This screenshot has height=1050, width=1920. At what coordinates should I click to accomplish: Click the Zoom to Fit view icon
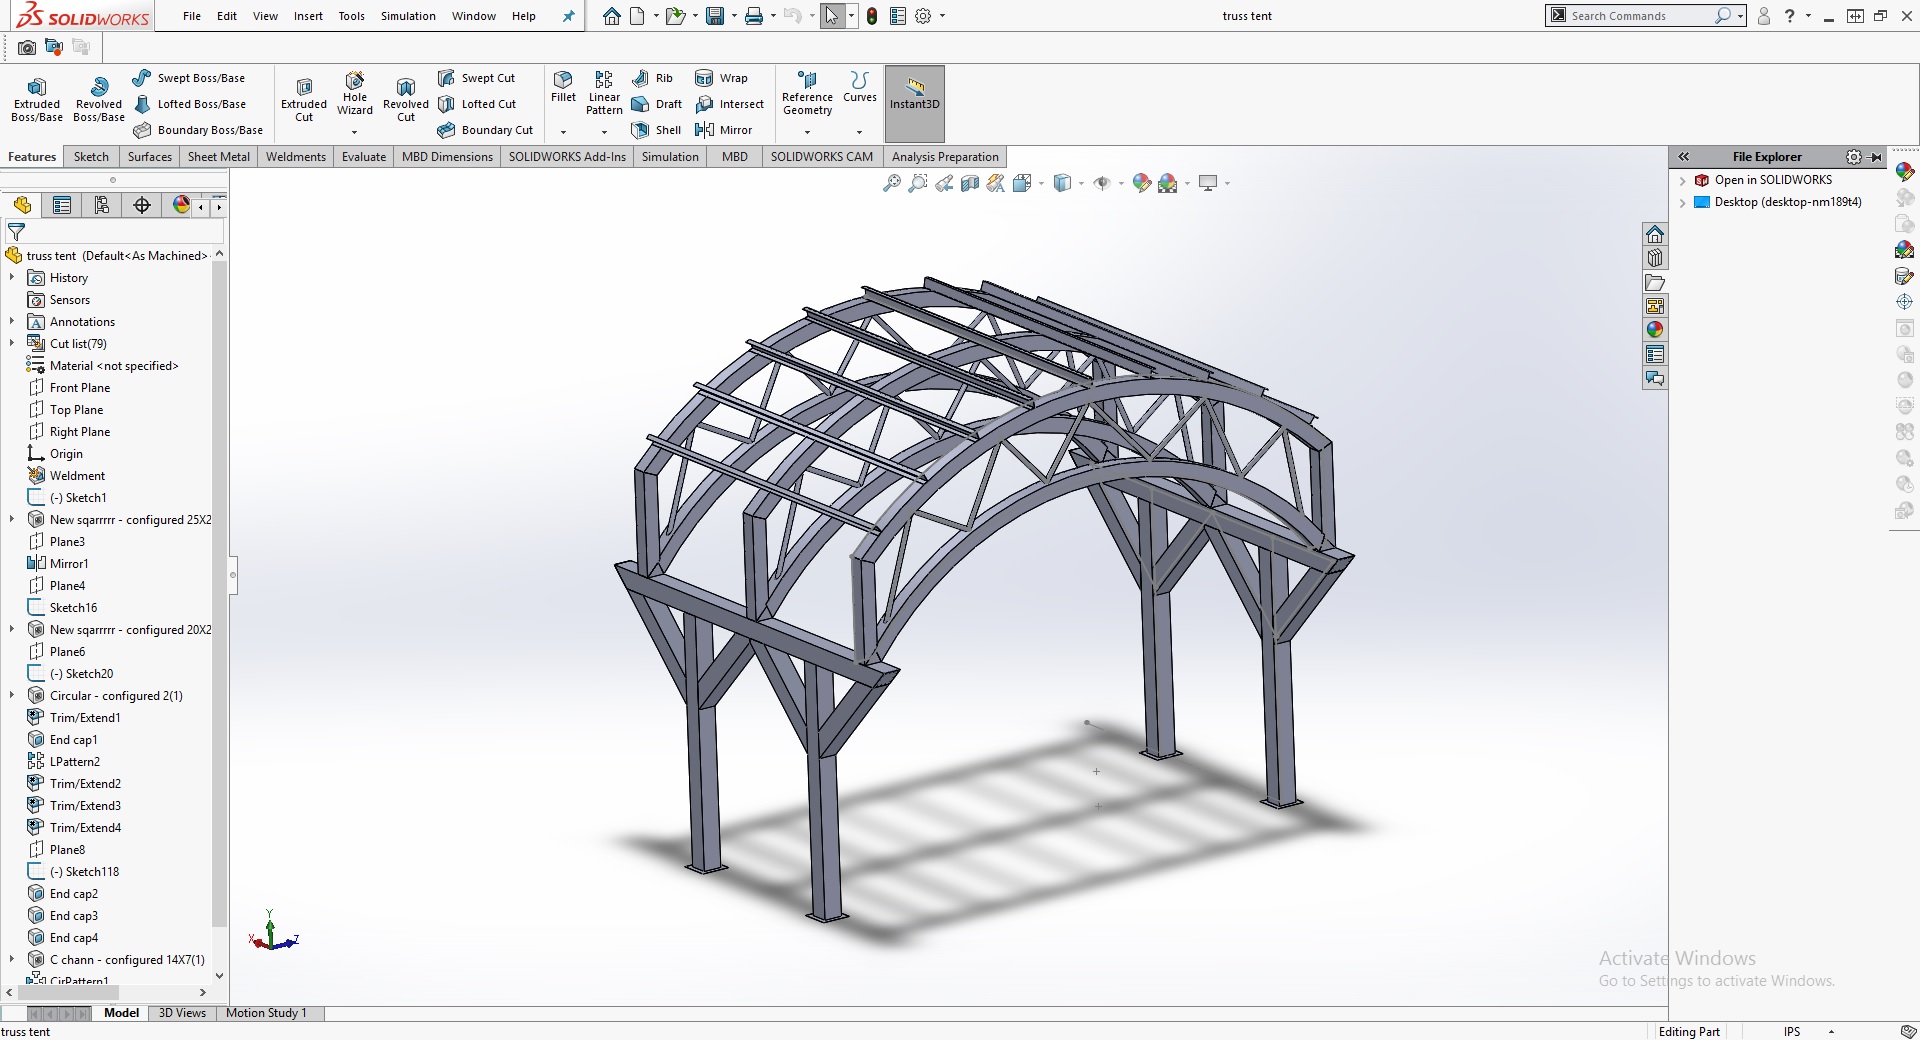click(x=891, y=183)
